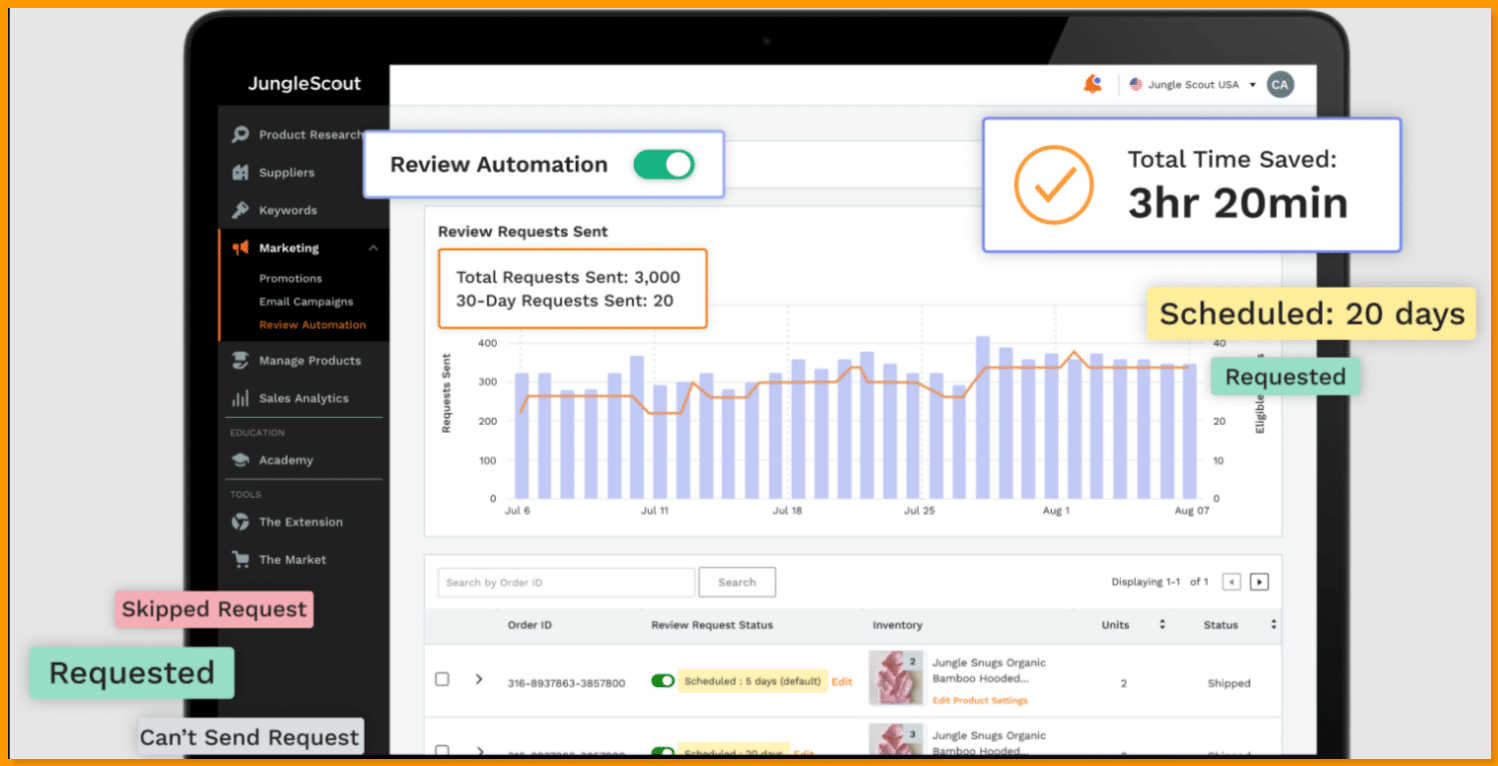The height and width of the screenshot is (766, 1498).
Task: Open Manage Products in the sidebar
Action: tap(309, 360)
